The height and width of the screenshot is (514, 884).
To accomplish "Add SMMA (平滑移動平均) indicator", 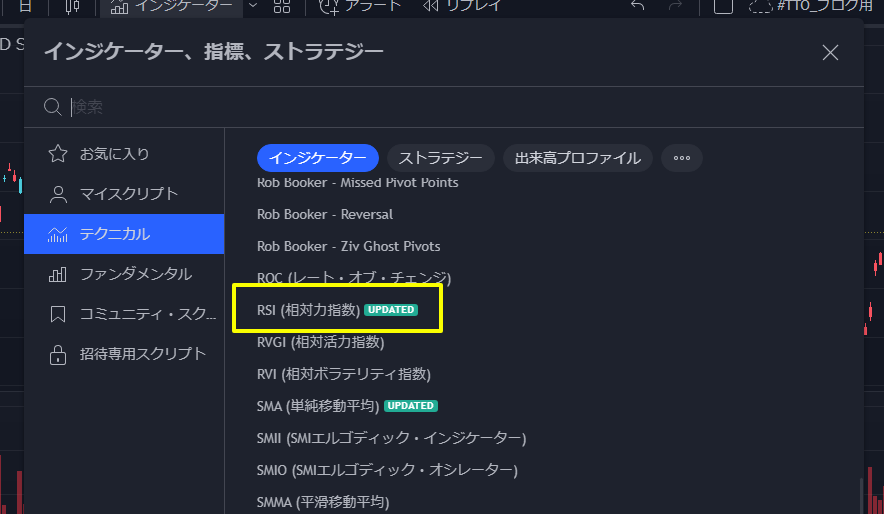I will 323,502.
